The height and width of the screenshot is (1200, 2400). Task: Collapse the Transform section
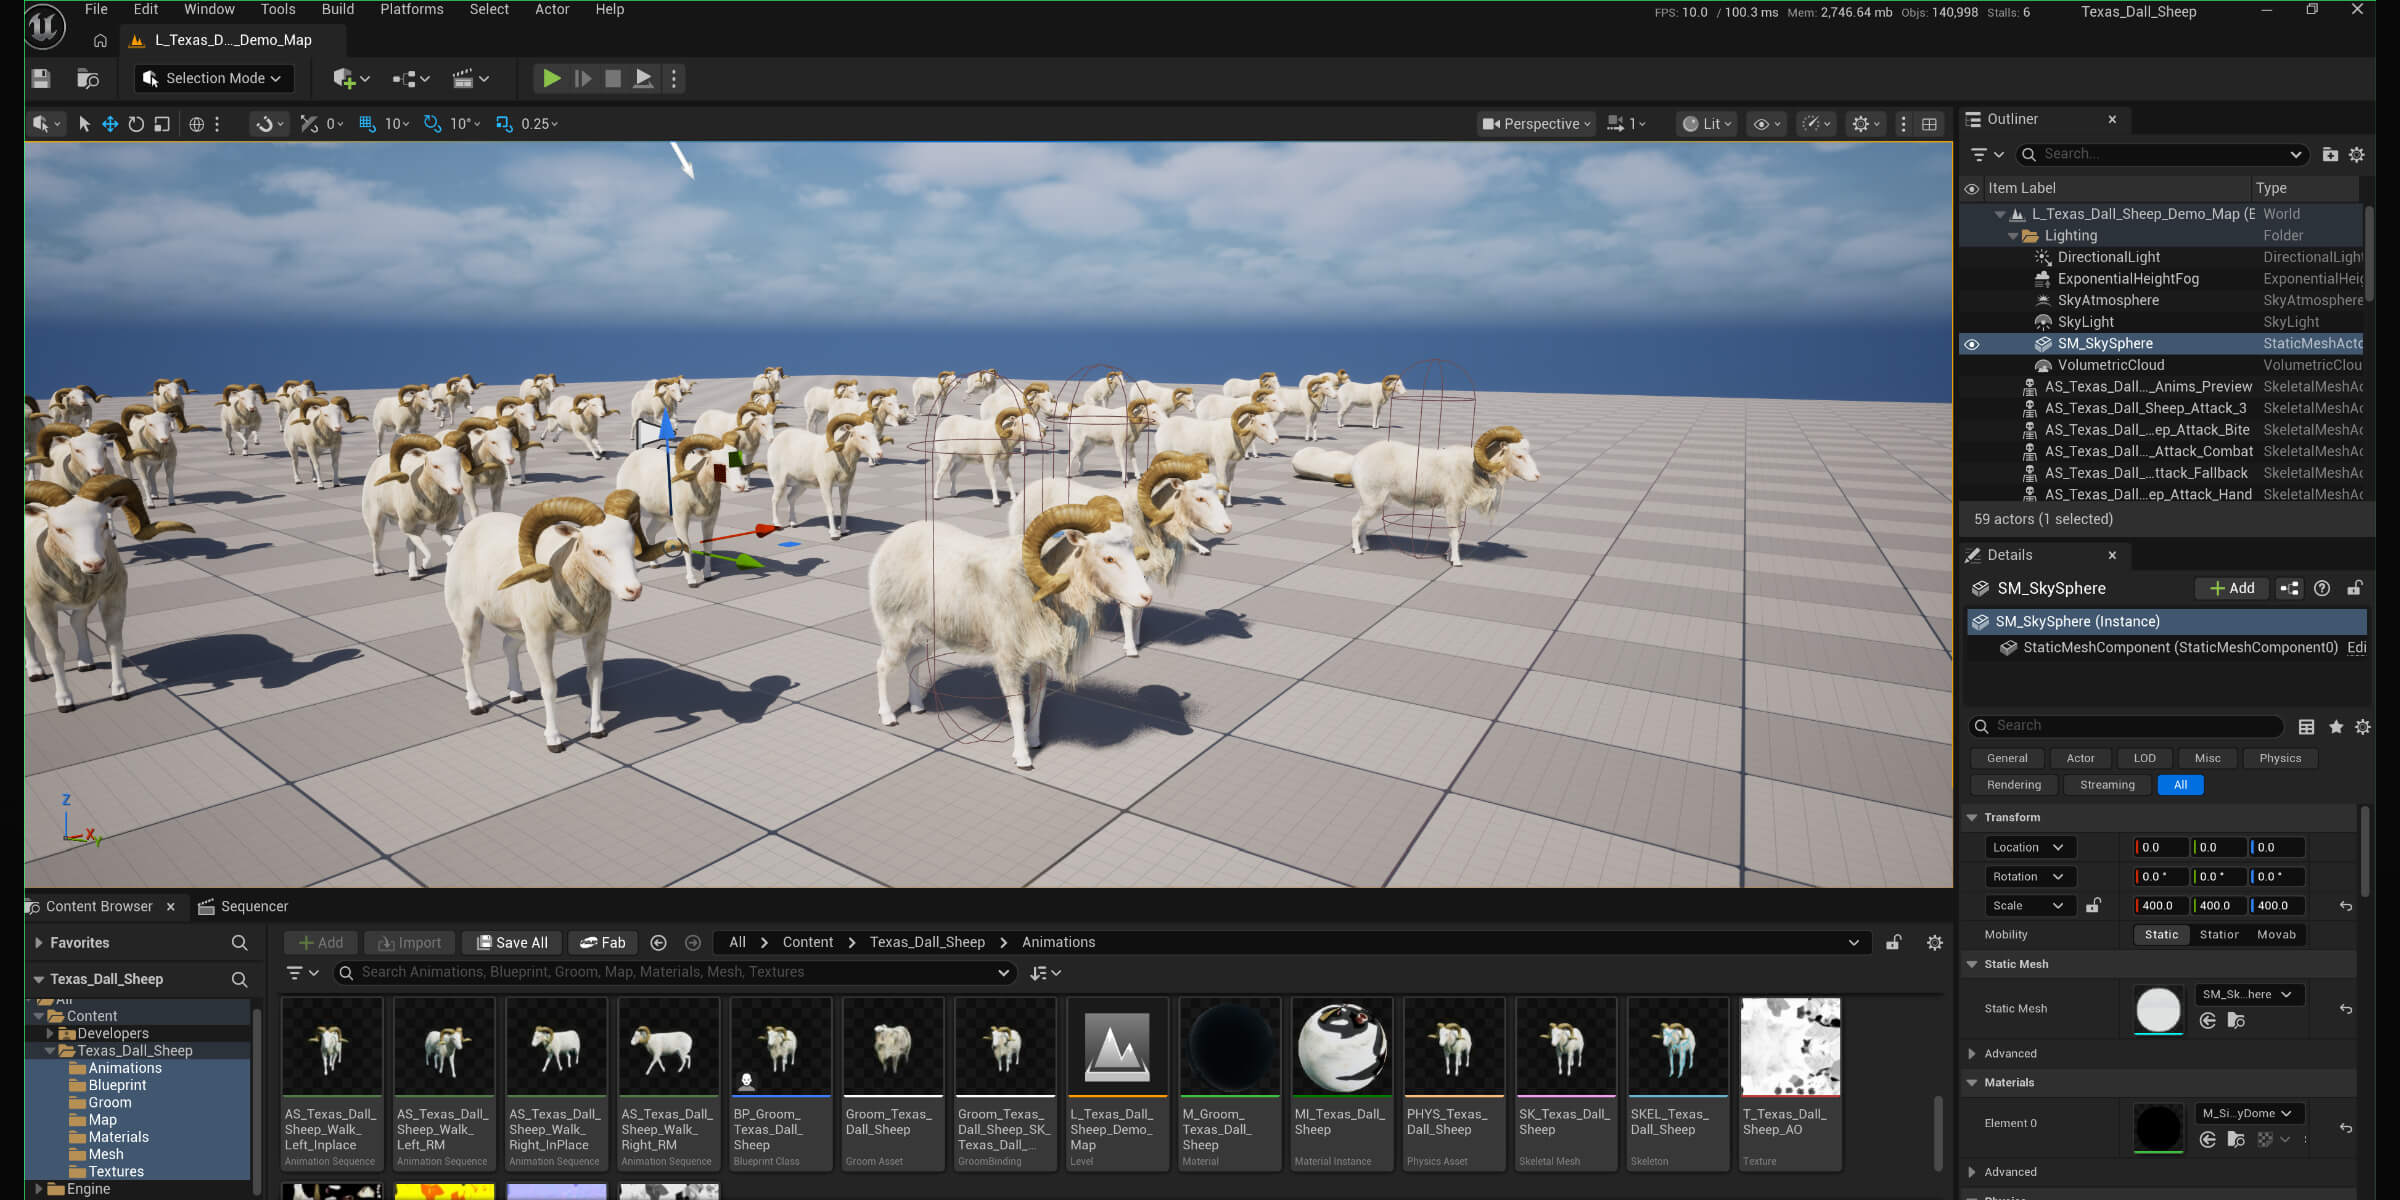1972,817
